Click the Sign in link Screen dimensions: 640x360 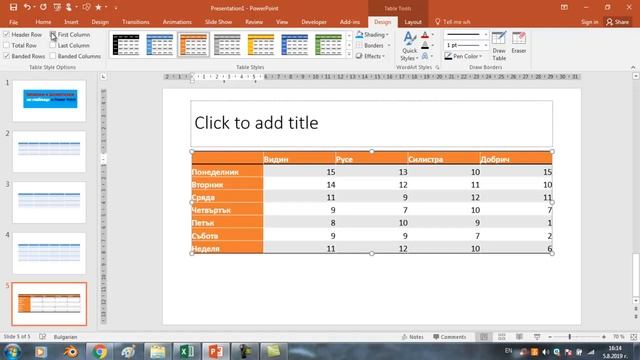589,22
